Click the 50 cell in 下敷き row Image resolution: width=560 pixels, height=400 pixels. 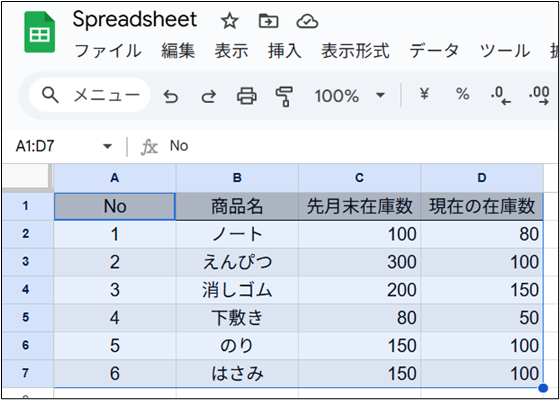pyautogui.click(x=482, y=318)
